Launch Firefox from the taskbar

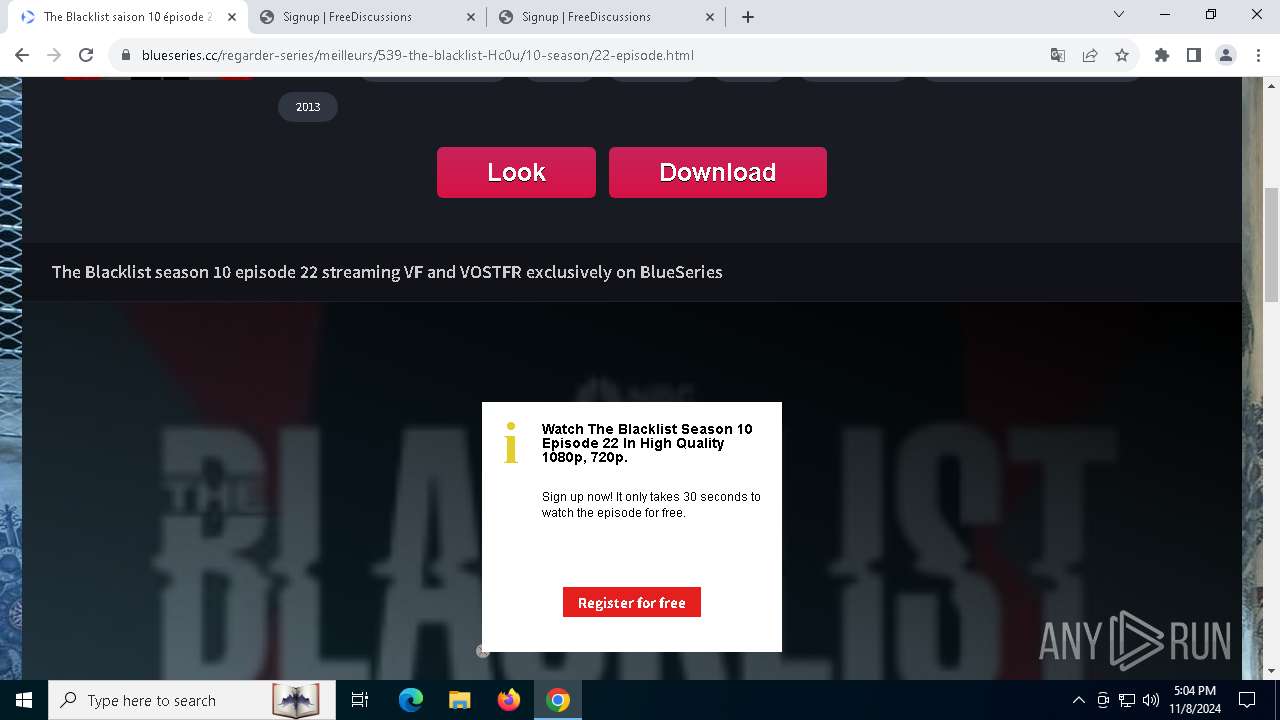[x=509, y=700]
